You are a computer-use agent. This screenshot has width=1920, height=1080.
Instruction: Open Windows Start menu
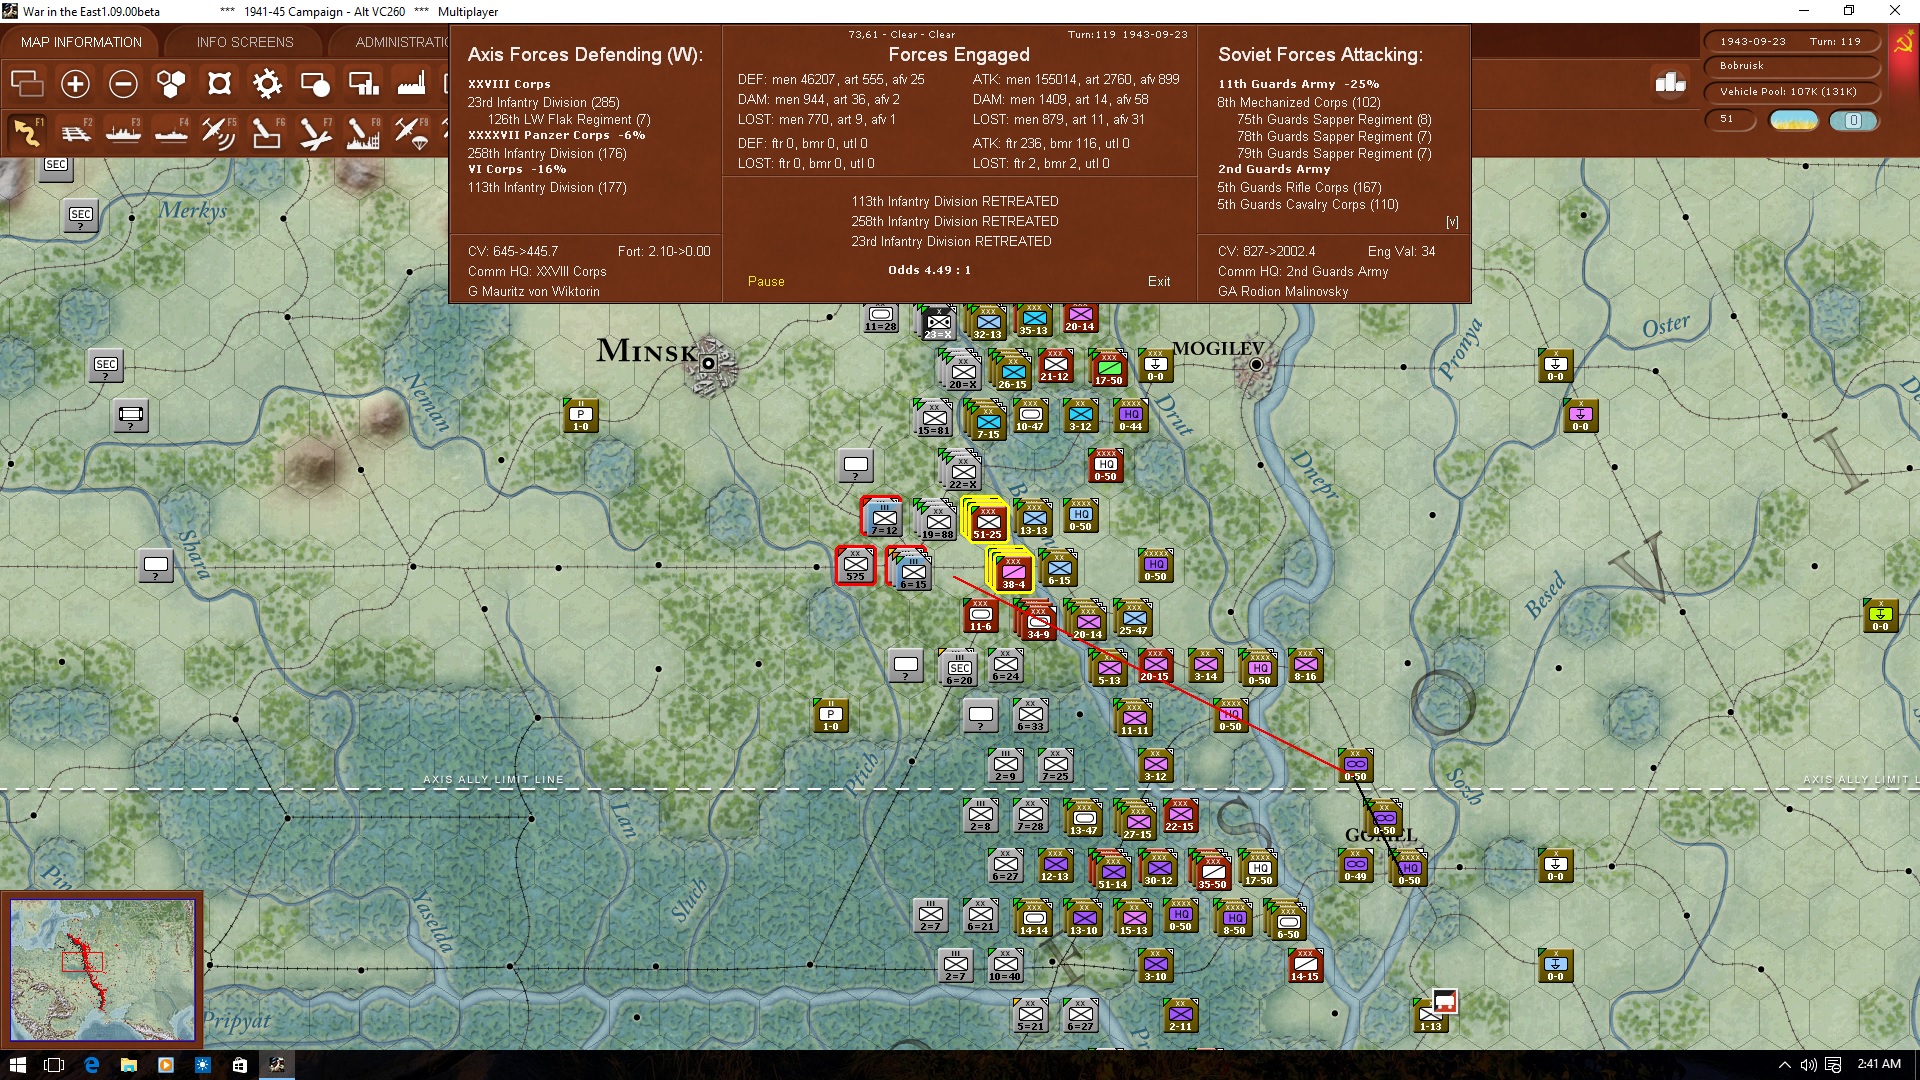click(17, 1065)
